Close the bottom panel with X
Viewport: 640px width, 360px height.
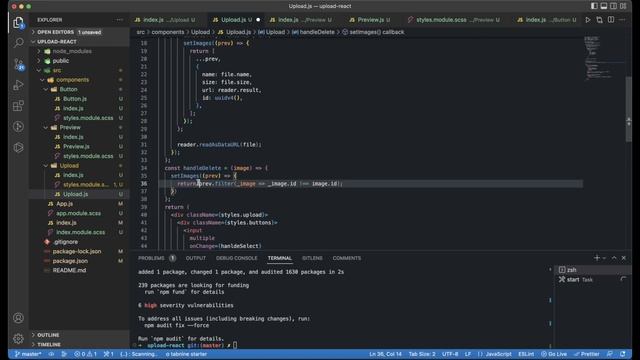pyautogui.click(x=624, y=258)
